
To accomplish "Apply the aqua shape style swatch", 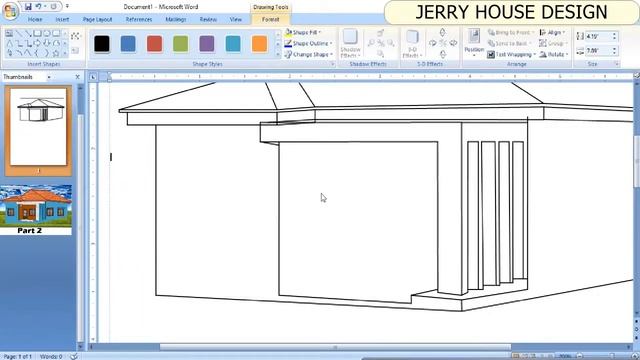I will click(233, 44).
